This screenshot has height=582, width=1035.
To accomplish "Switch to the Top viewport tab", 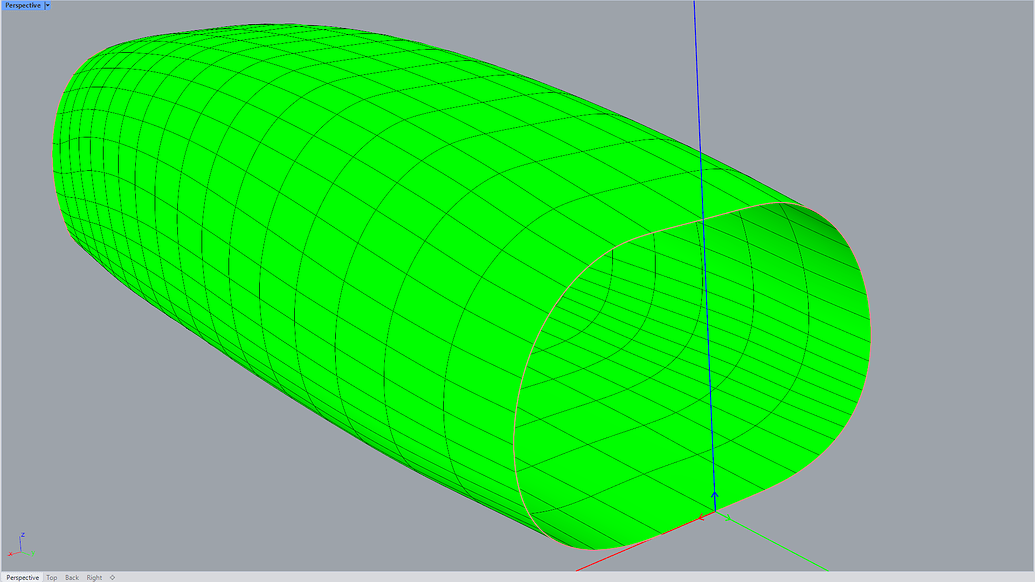I will click(x=51, y=577).
